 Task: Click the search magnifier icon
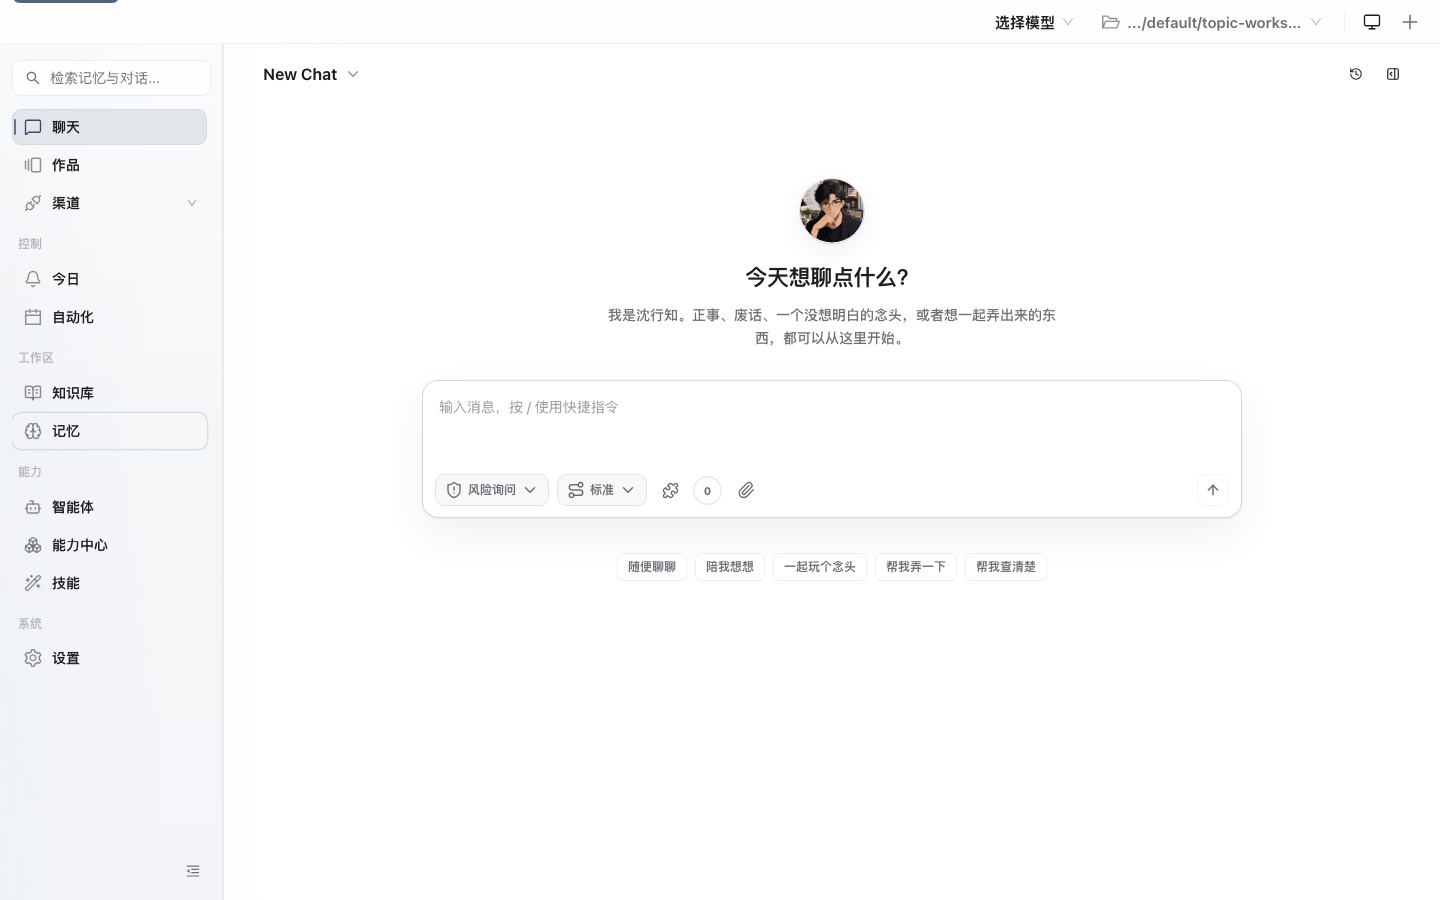(33, 78)
